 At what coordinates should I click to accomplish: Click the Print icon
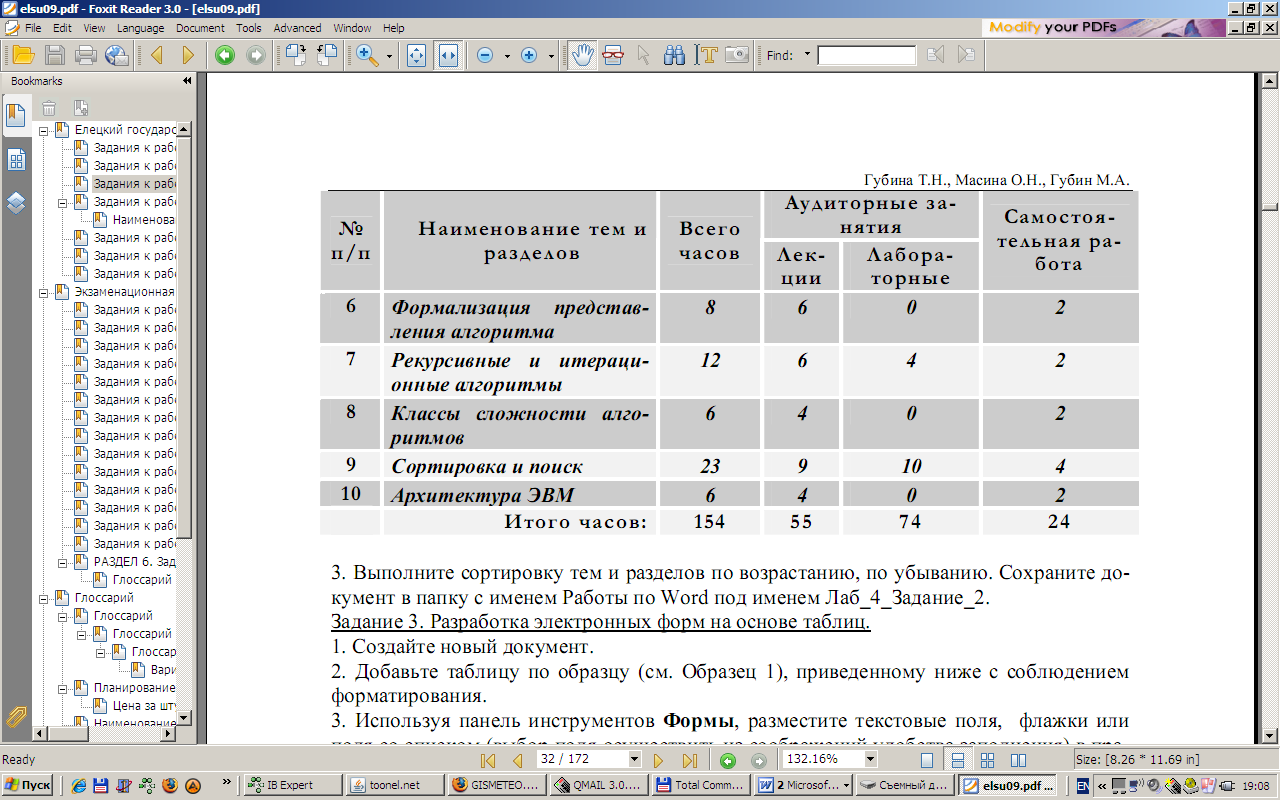coord(86,55)
